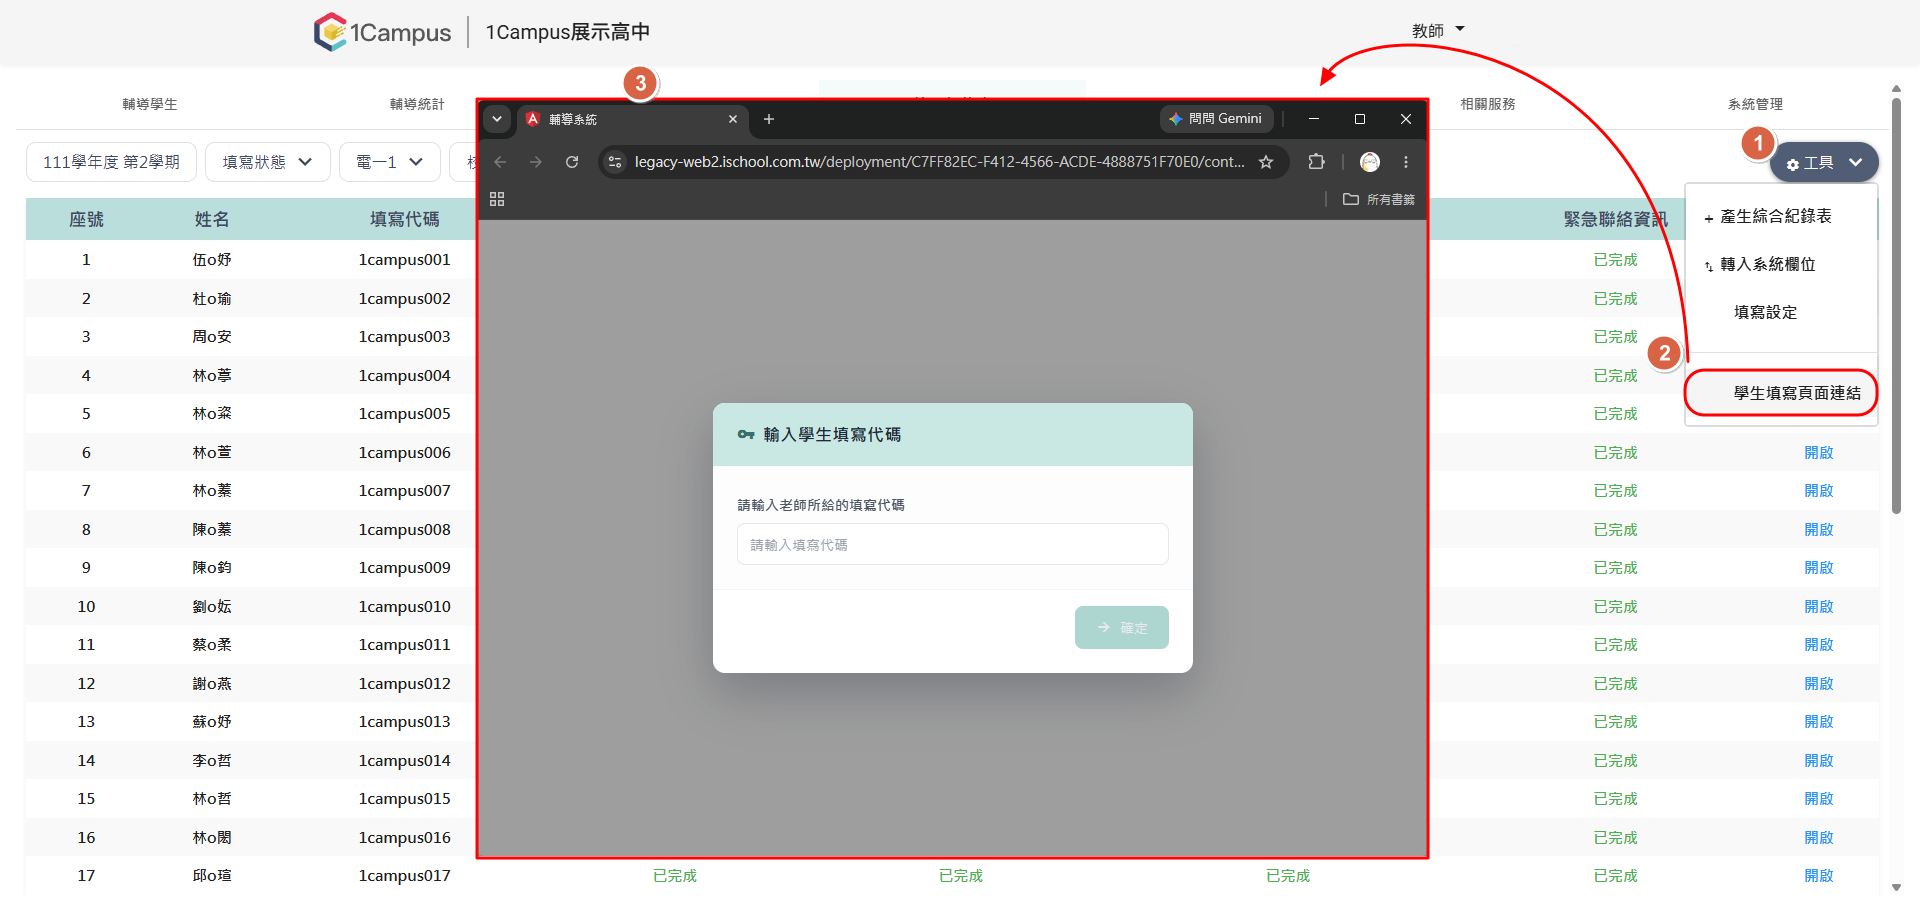Image resolution: width=1920 pixels, height=911 pixels.
Task: Click the 問問 Gemini button
Action: tap(1216, 119)
